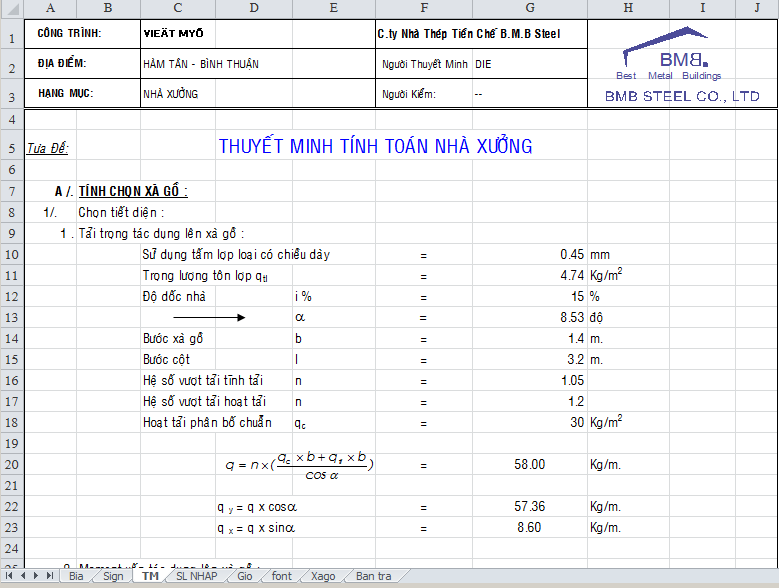Screen dimensions: 779x588
Task: Click the 15 slope percentage value
Action: coord(530,296)
